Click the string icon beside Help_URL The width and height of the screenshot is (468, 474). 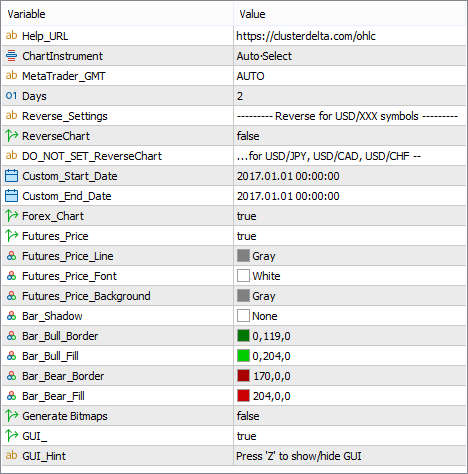point(11,35)
